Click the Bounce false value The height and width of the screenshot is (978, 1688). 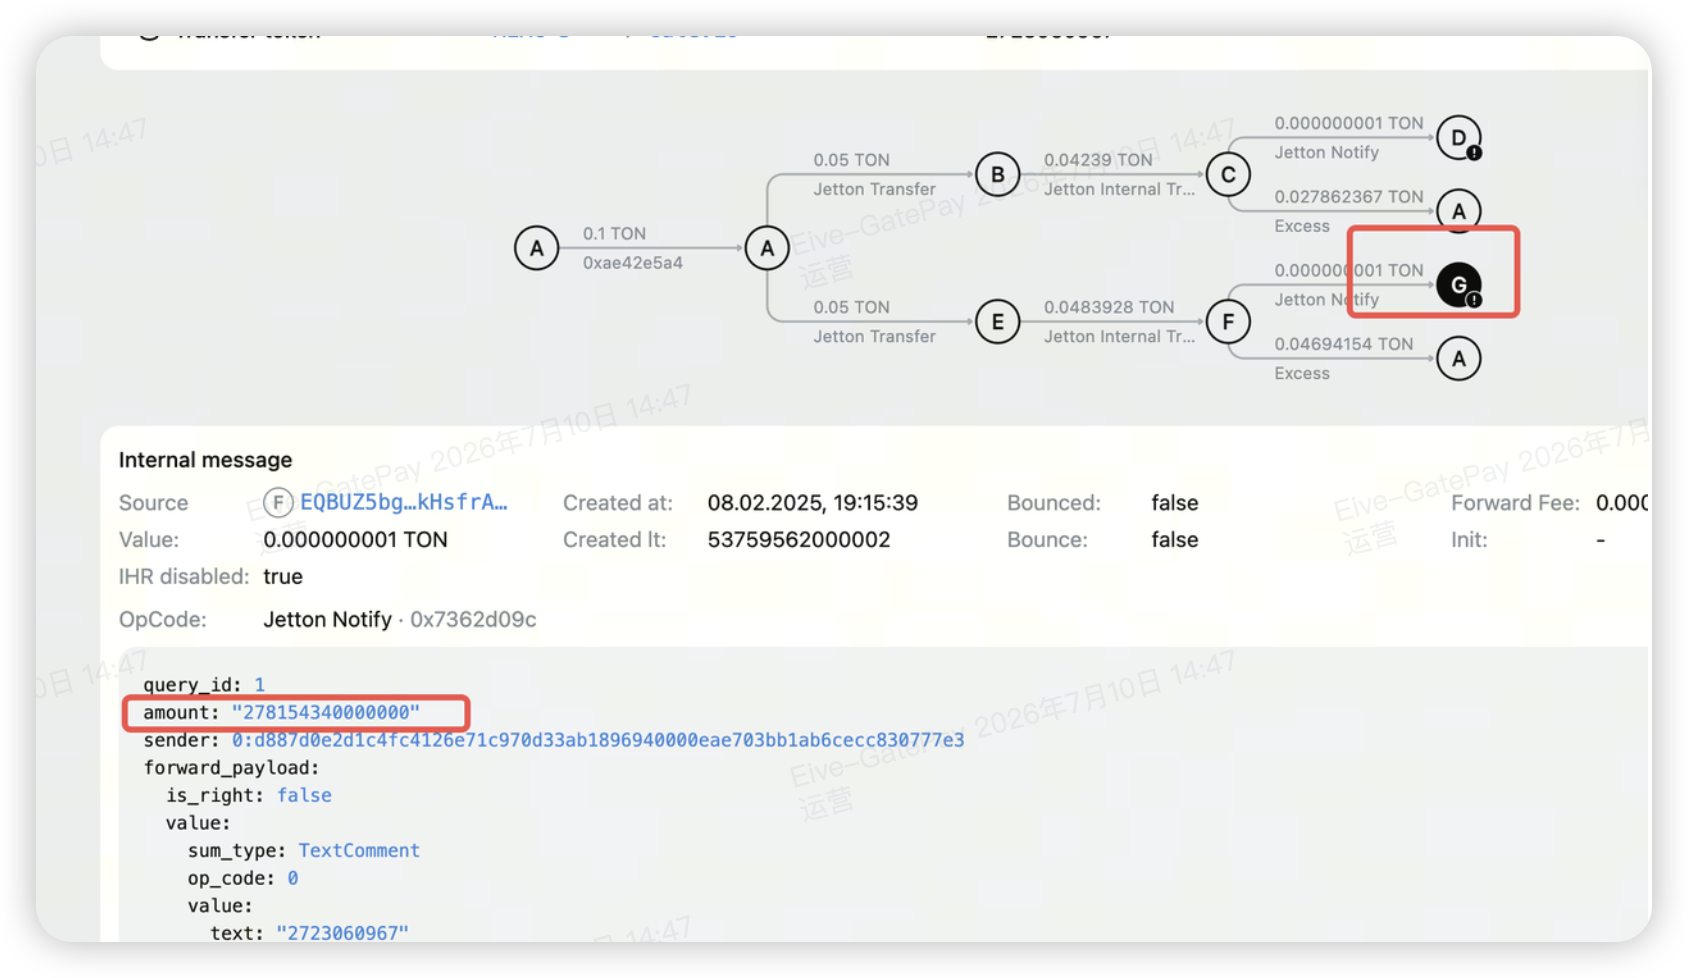[x=1174, y=540]
